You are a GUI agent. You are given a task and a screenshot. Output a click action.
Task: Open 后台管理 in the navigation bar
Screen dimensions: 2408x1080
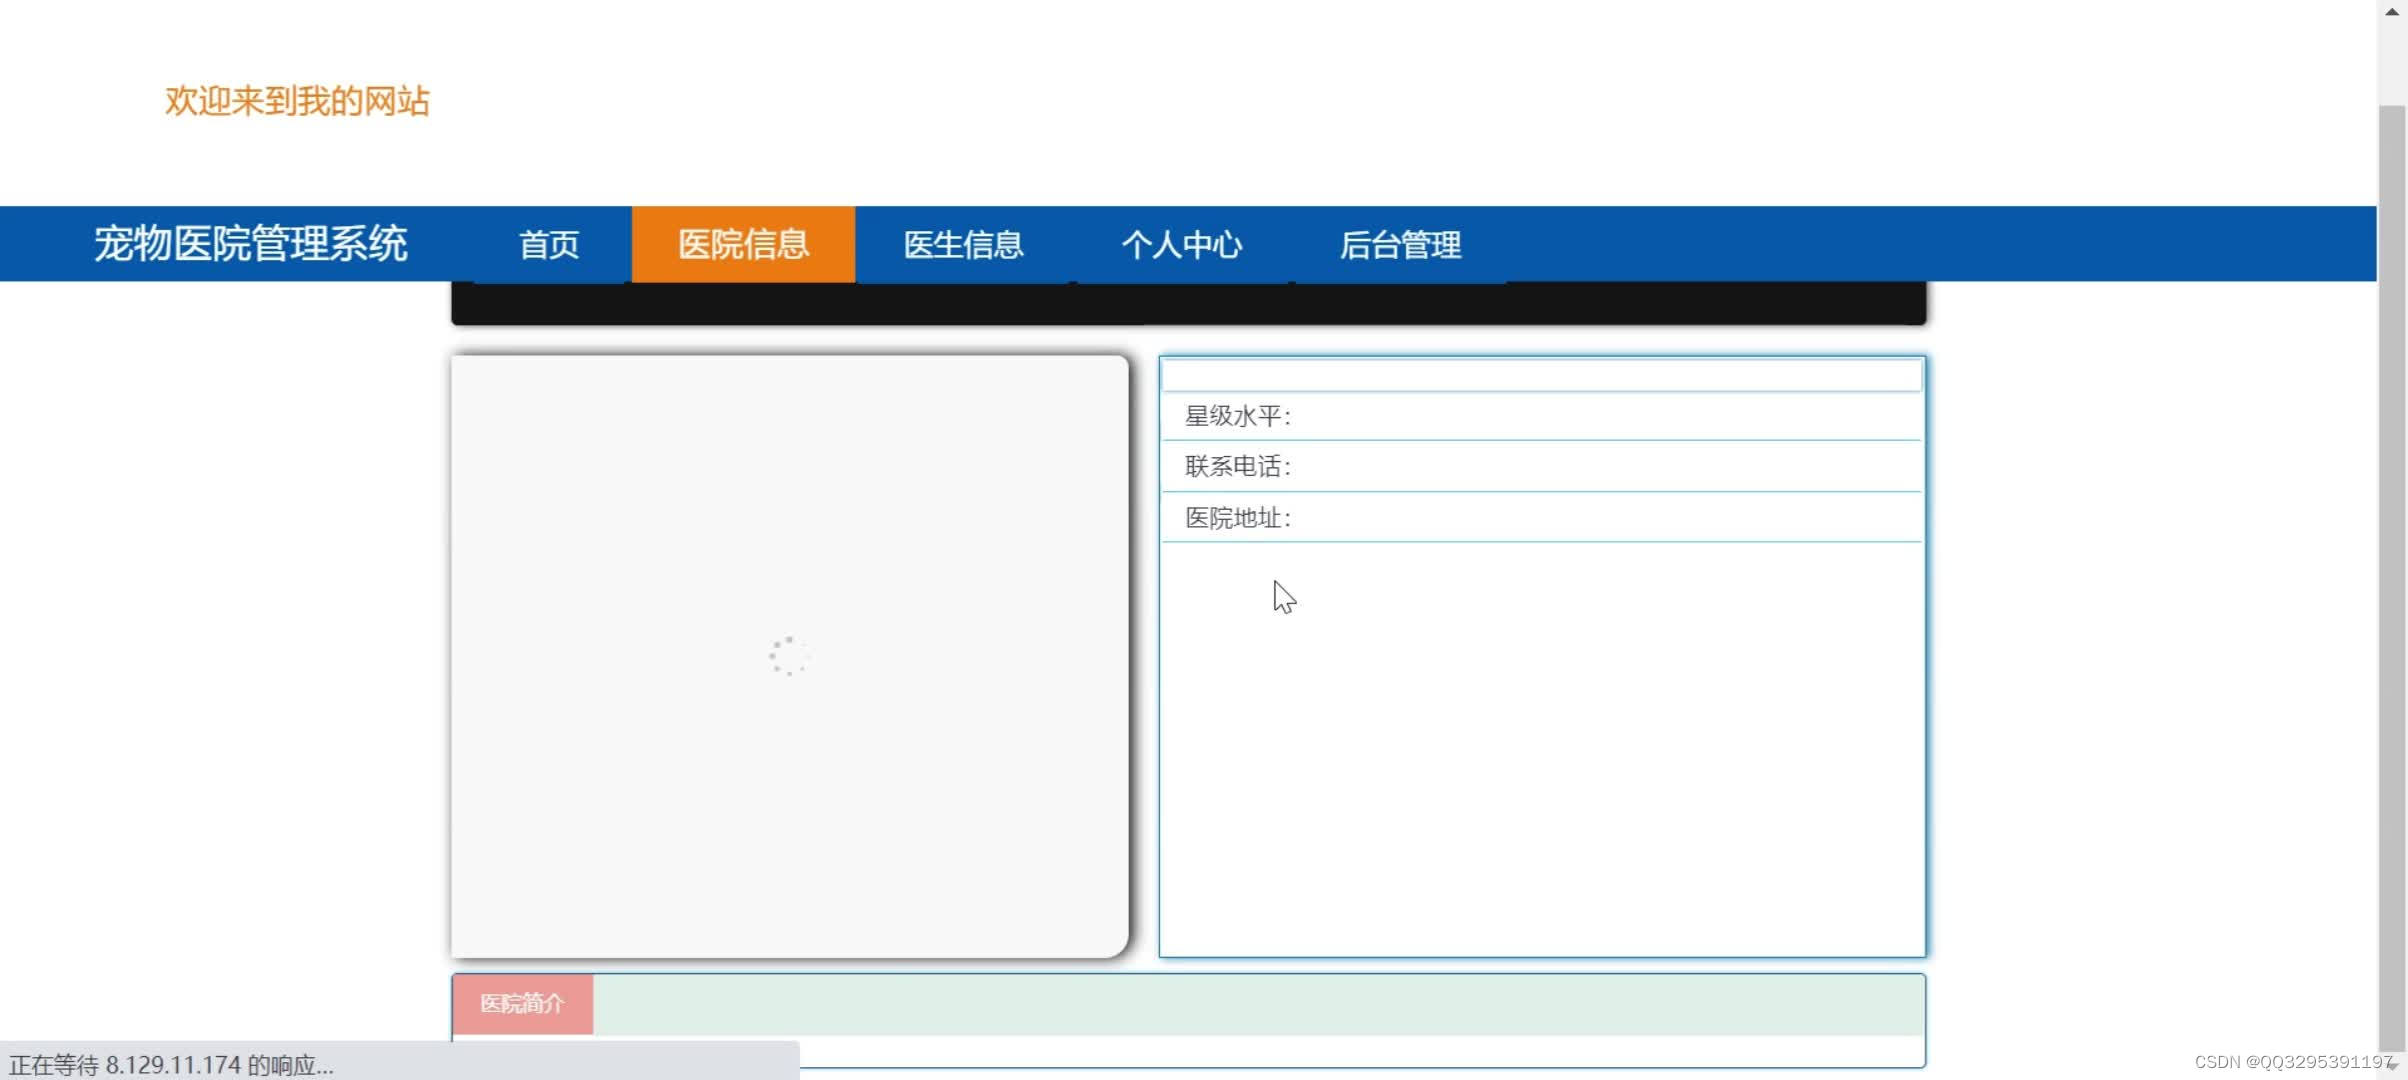pos(1400,244)
